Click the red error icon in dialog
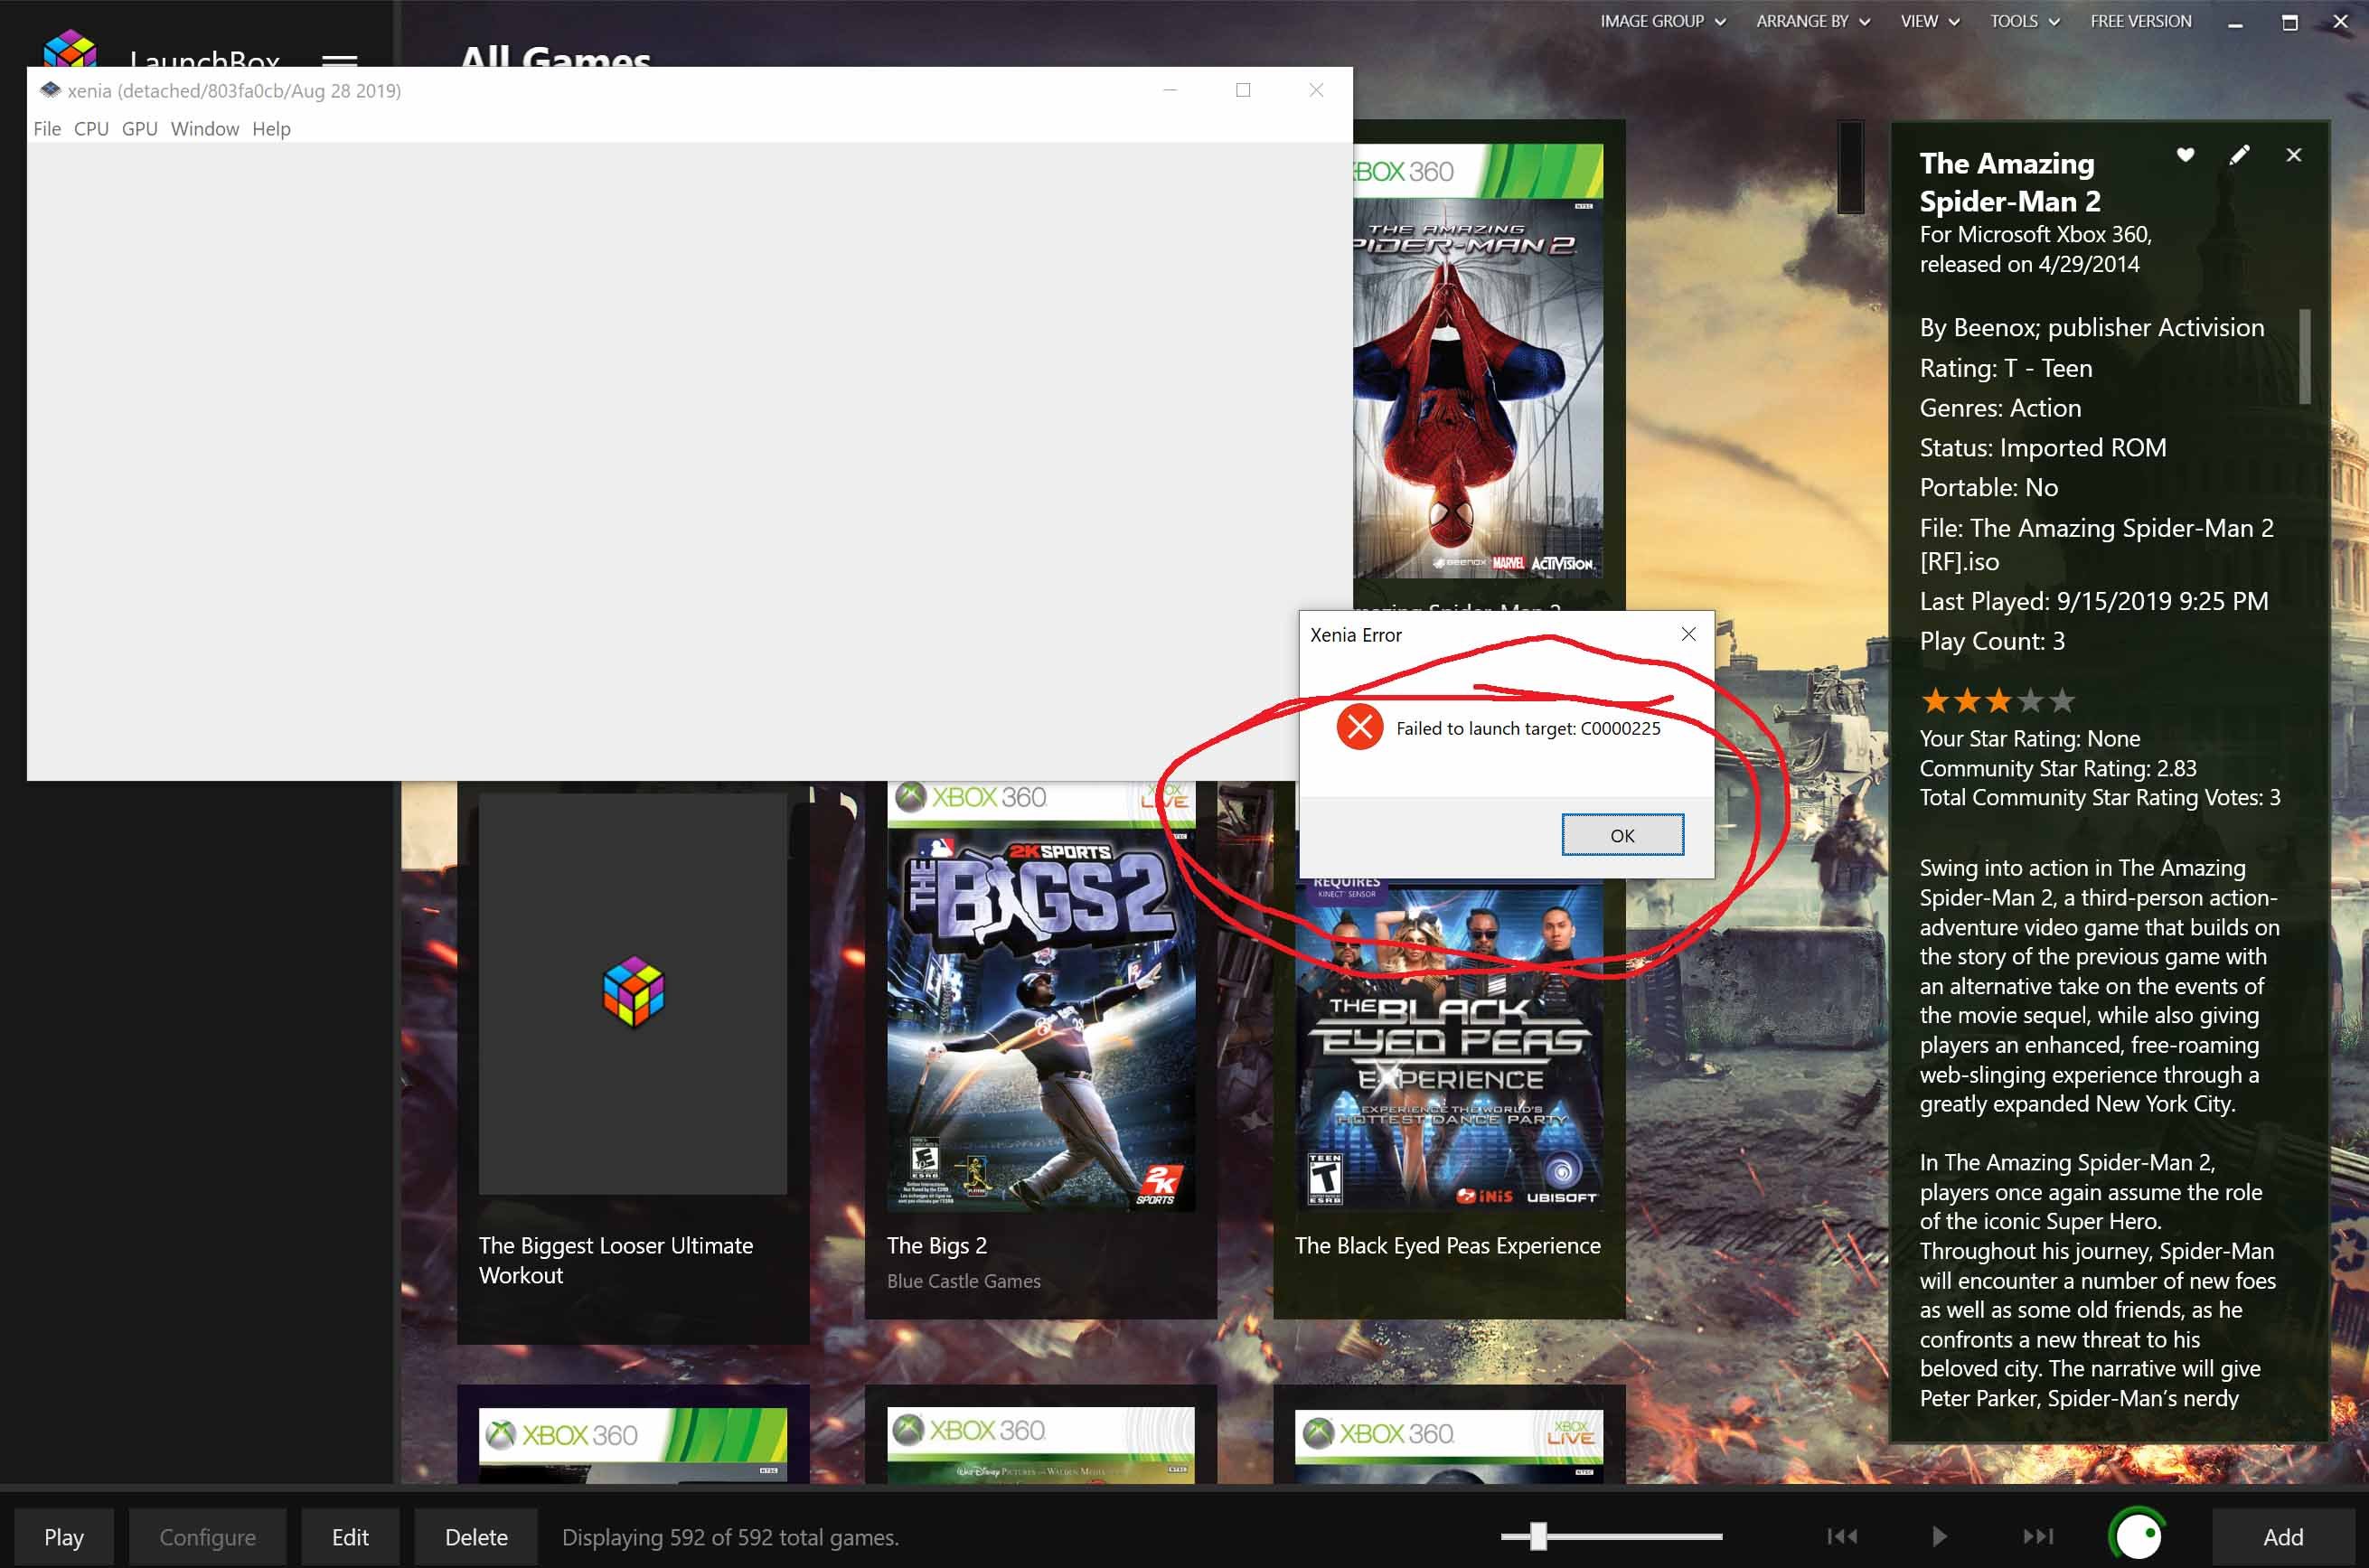Image resolution: width=2369 pixels, height=1568 pixels. tap(1359, 727)
